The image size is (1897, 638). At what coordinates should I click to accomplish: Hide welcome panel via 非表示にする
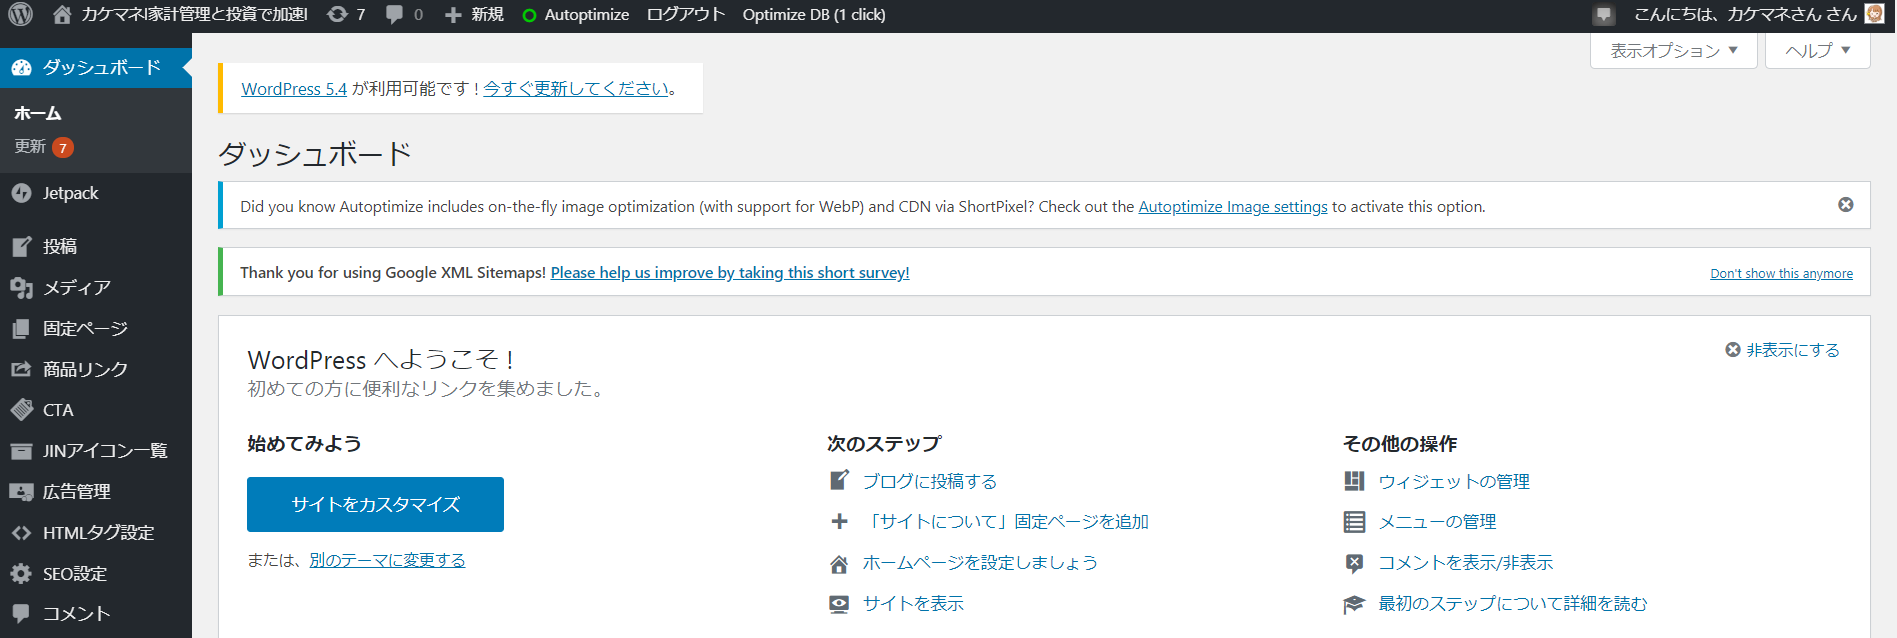1783,350
